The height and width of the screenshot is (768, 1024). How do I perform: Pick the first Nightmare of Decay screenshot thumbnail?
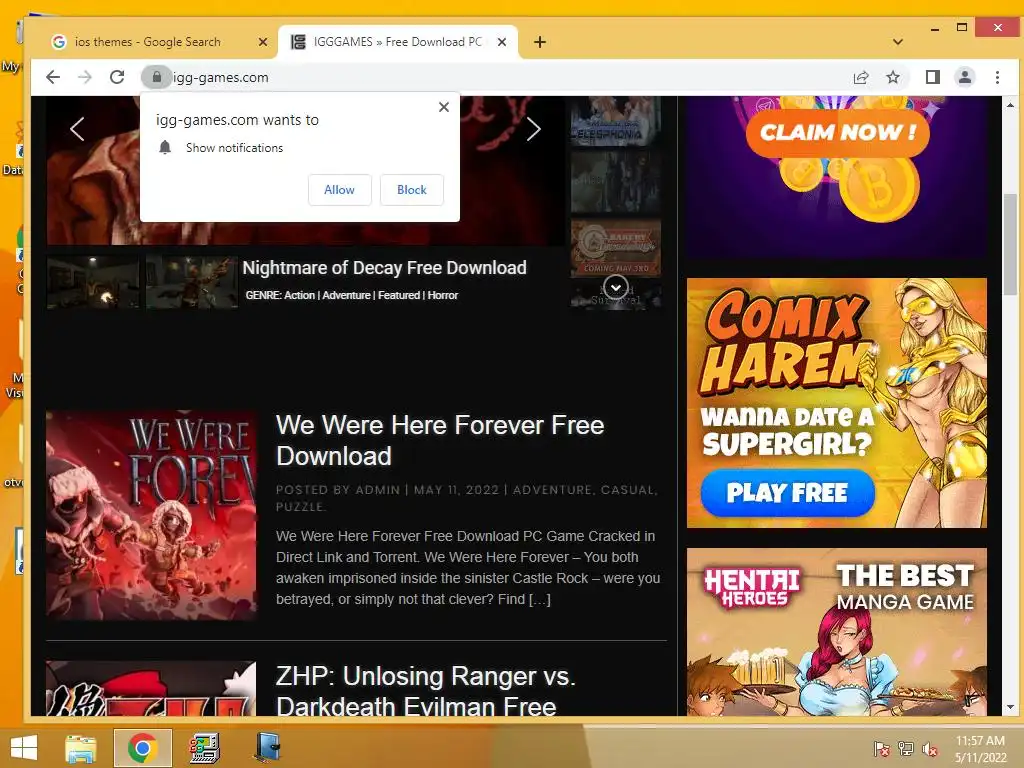click(x=93, y=282)
